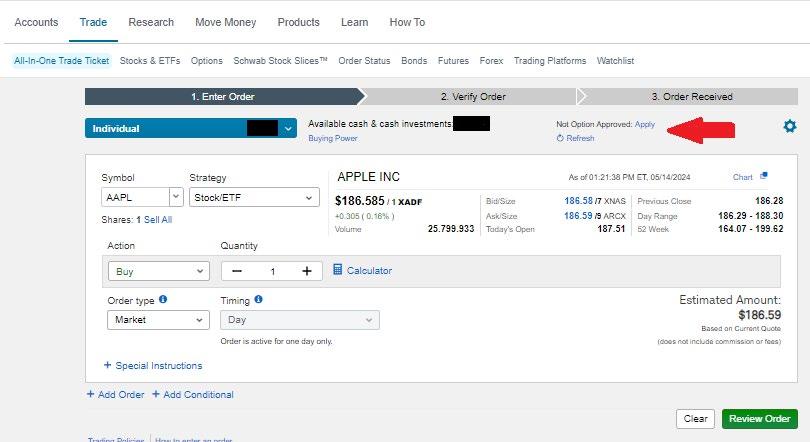Open the Futures tab
The height and width of the screenshot is (442, 810).
pyautogui.click(x=453, y=60)
